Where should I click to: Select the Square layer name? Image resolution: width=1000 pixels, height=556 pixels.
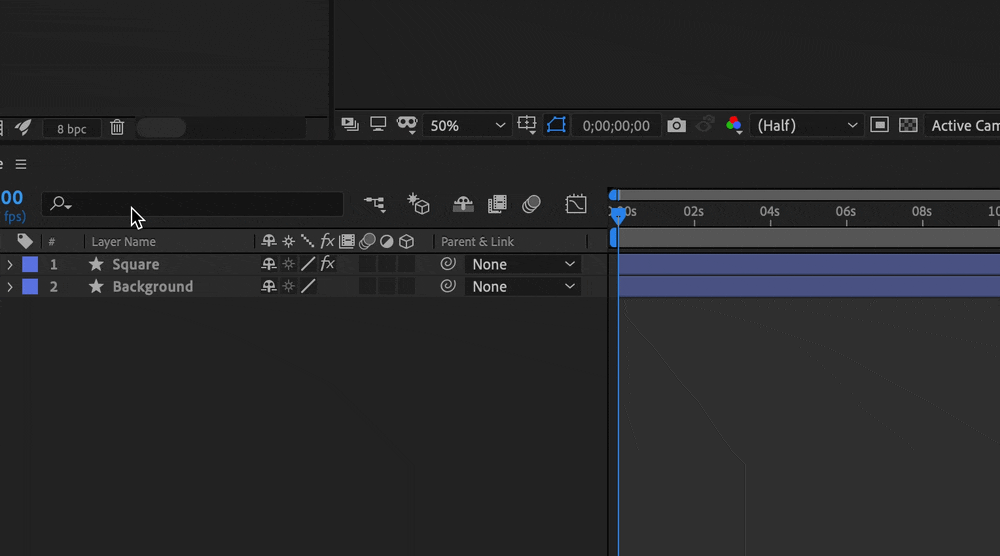pos(136,264)
